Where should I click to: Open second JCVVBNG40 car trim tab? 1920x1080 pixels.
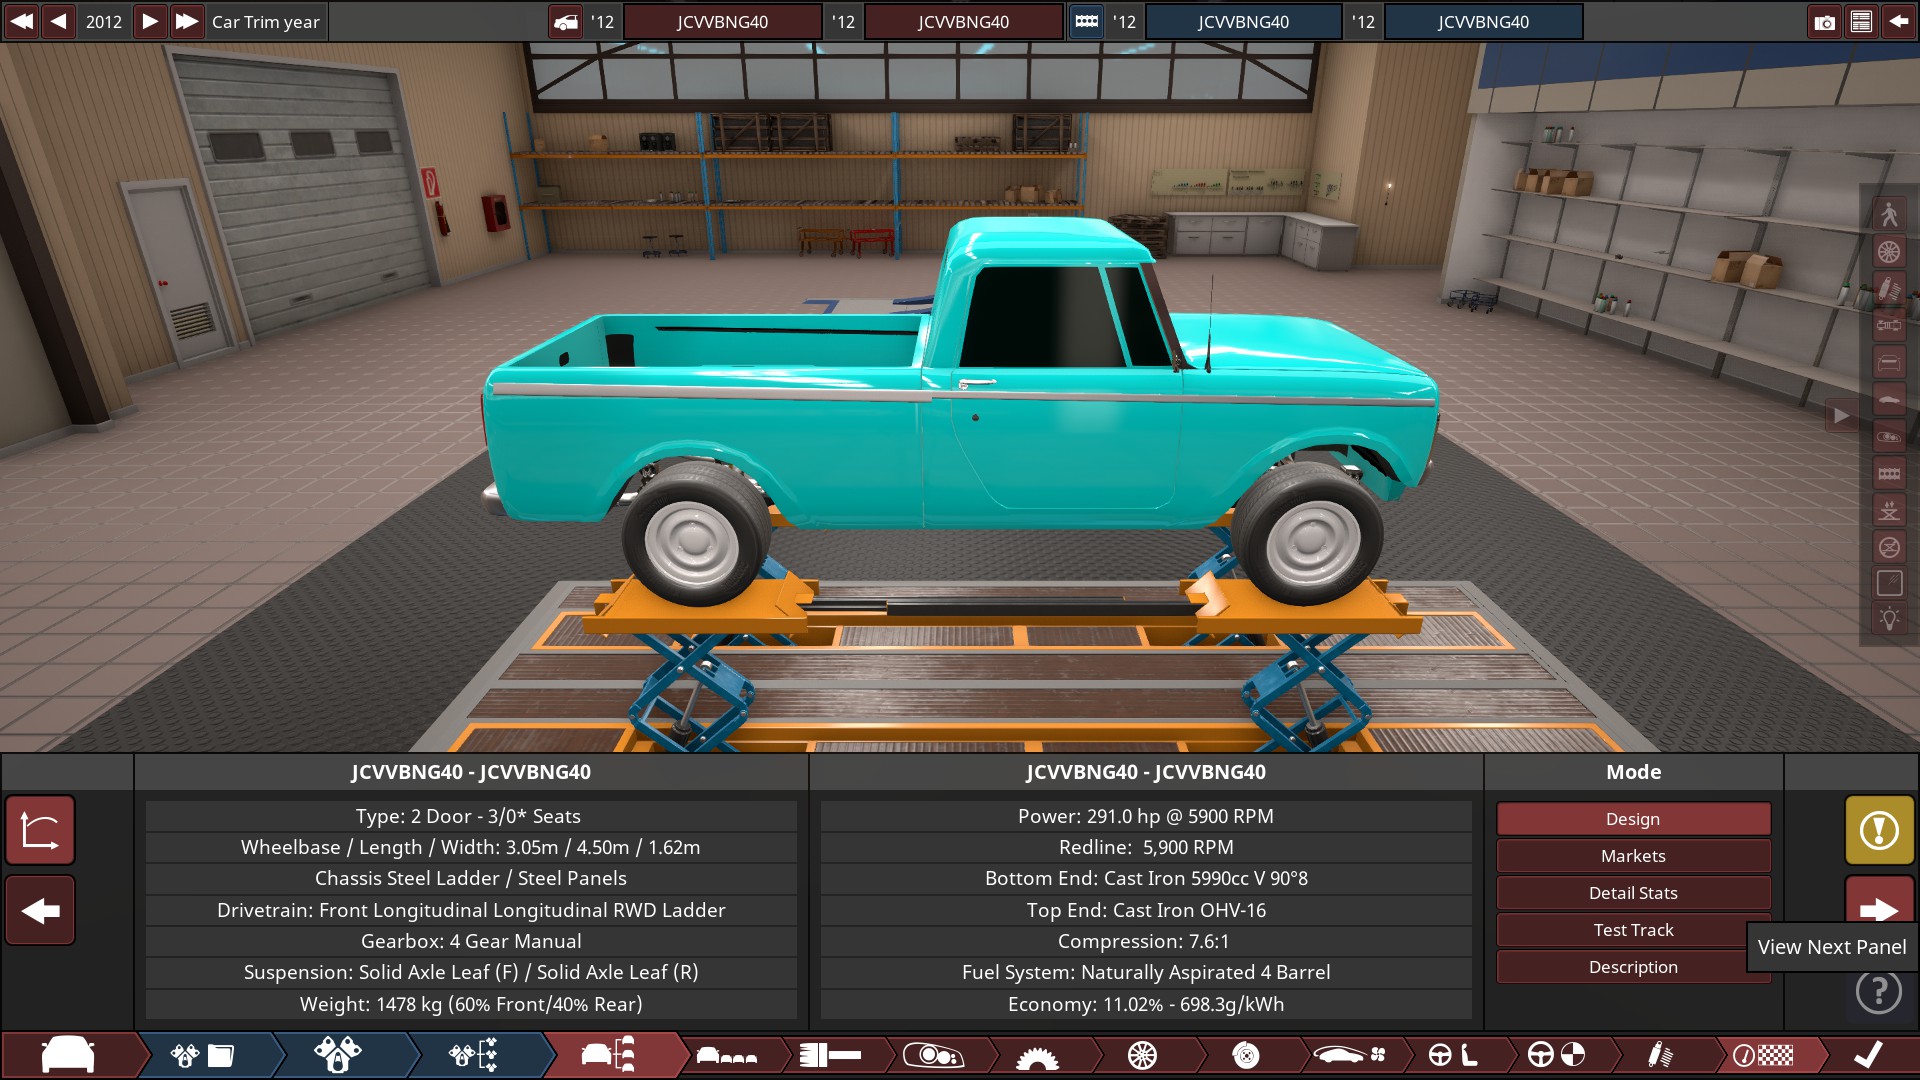[x=963, y=22]
